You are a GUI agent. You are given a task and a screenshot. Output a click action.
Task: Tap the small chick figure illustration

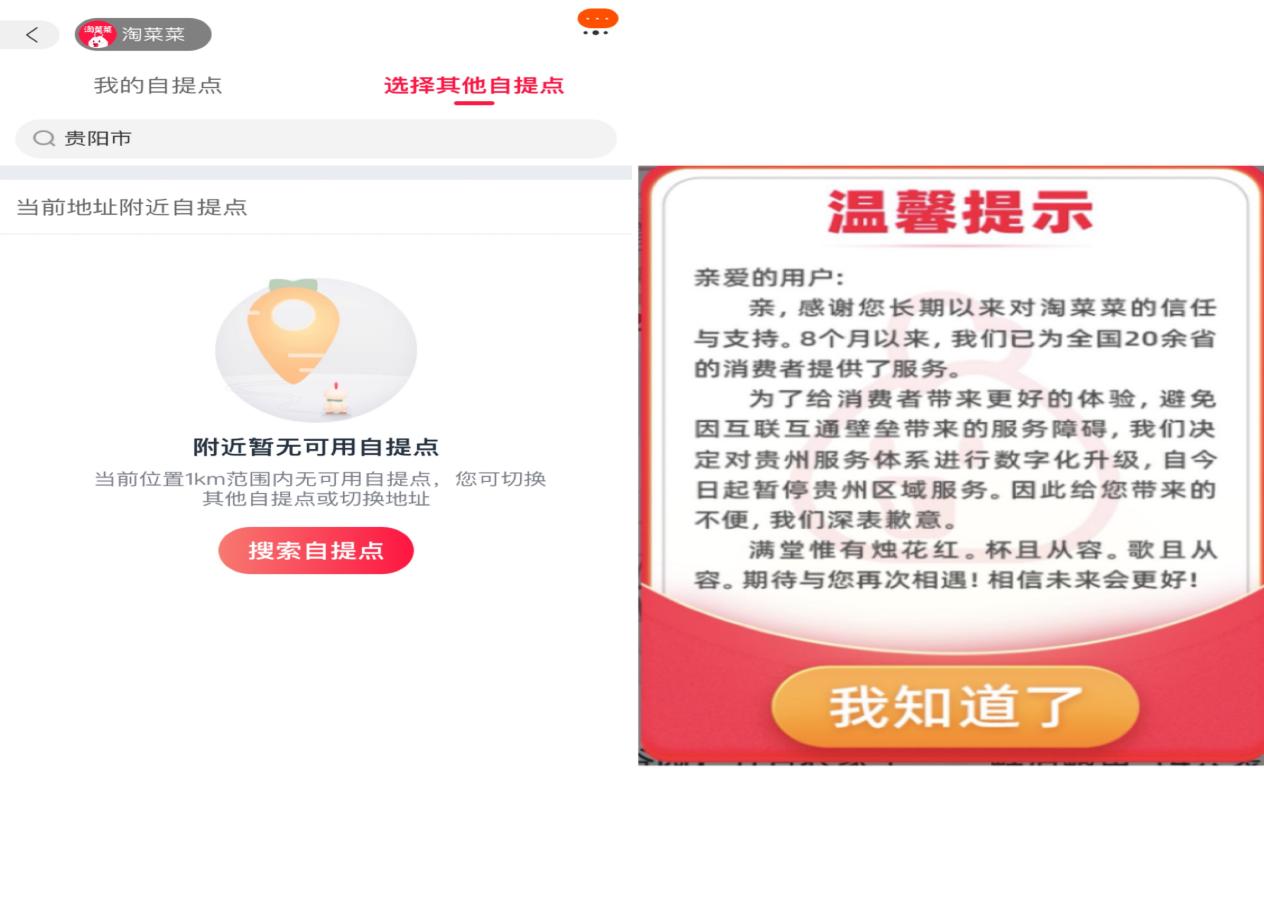click(335, 398)
